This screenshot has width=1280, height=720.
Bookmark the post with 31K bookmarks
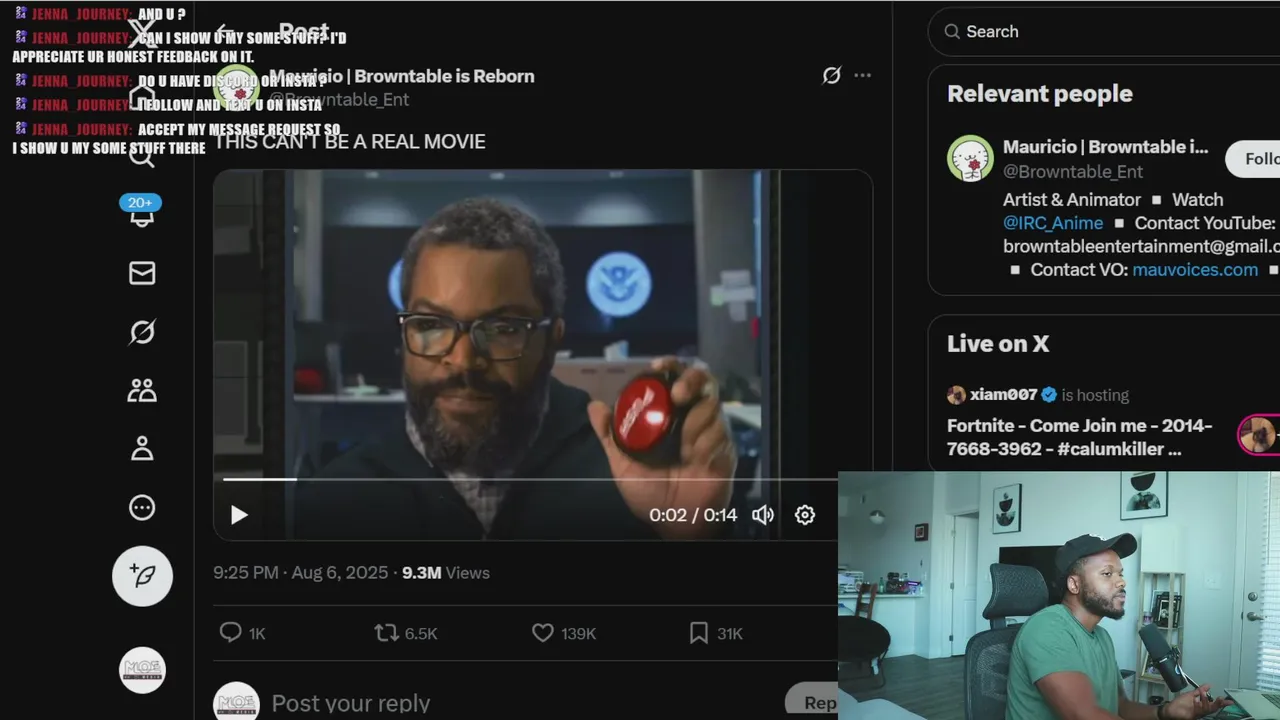(x=715, y=633)
